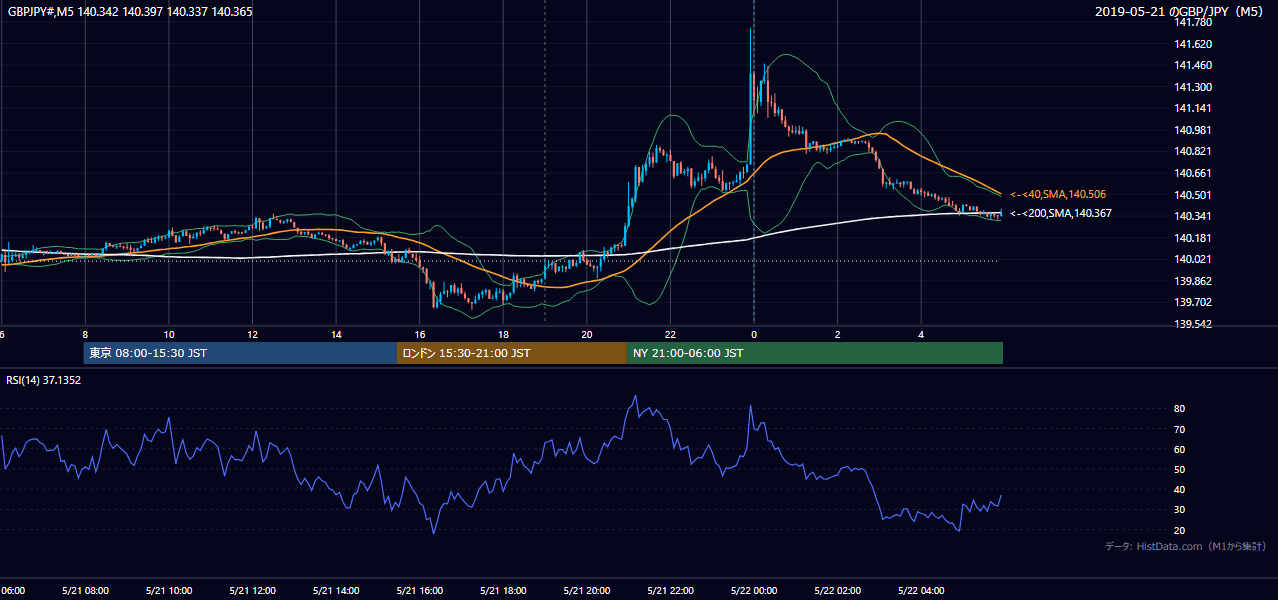Click the bottom axis label 5/21 18:00
This screenshot has width=1278, height=600.
point(503,590)
